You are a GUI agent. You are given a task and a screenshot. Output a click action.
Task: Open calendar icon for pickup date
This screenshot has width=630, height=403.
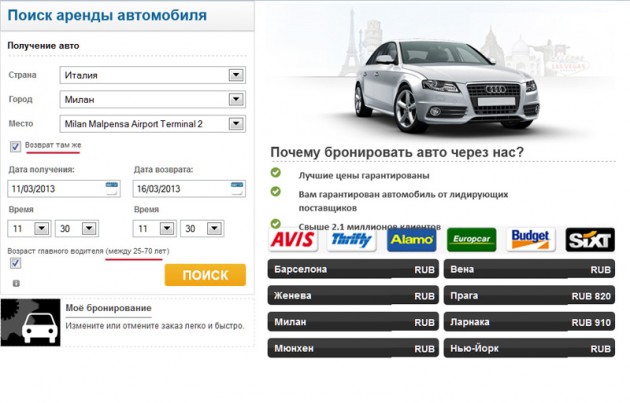pyautogui.click(x=111, y=188)
